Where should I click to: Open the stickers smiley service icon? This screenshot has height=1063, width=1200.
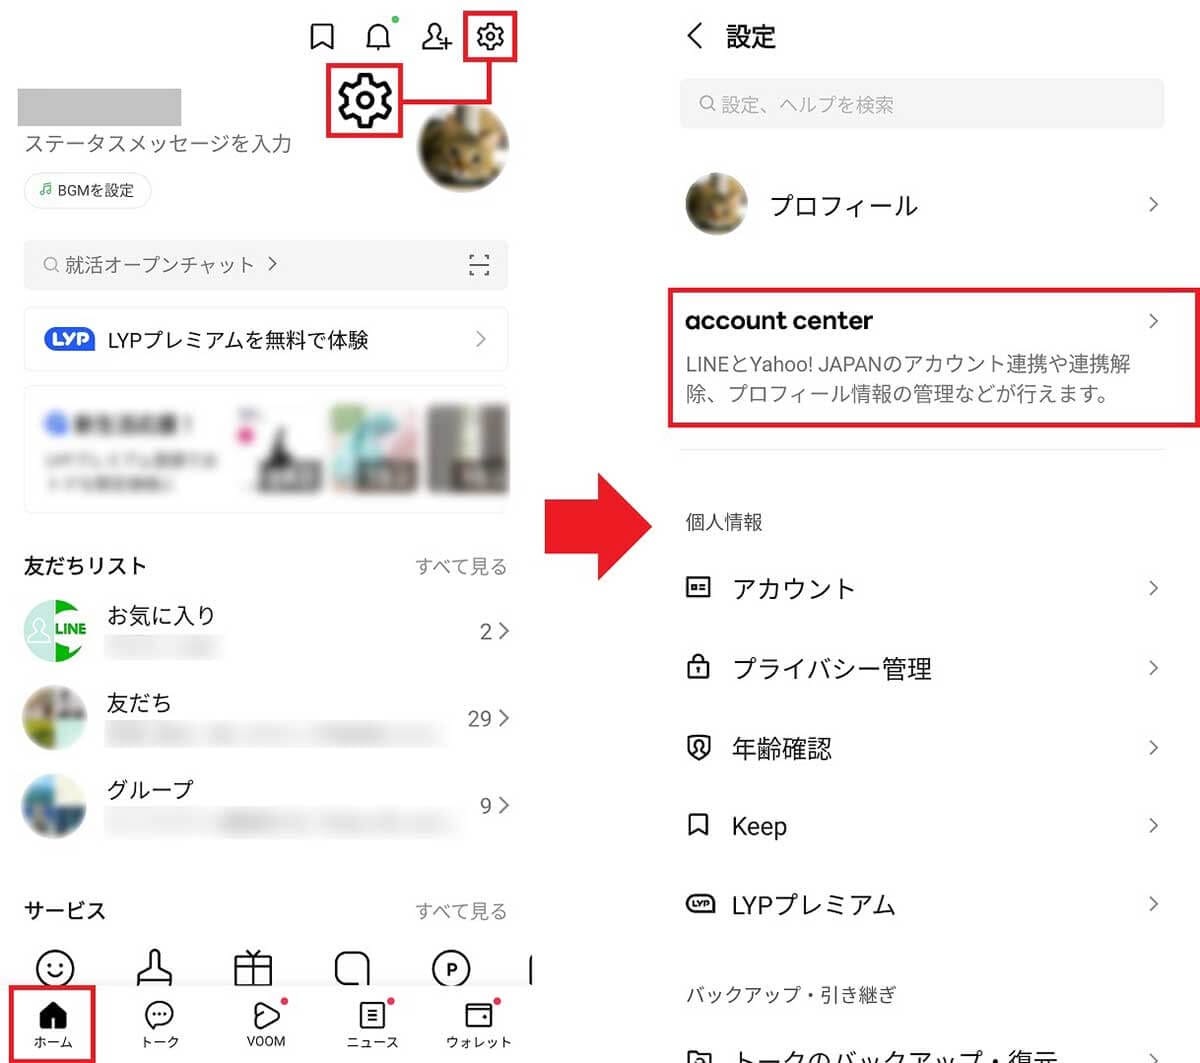click(x=55, y=968)
